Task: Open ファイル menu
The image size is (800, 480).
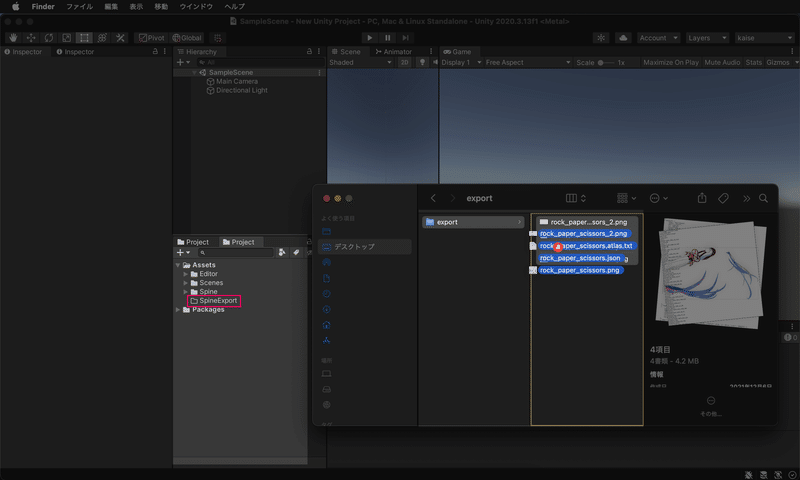Action: point(79,7)
